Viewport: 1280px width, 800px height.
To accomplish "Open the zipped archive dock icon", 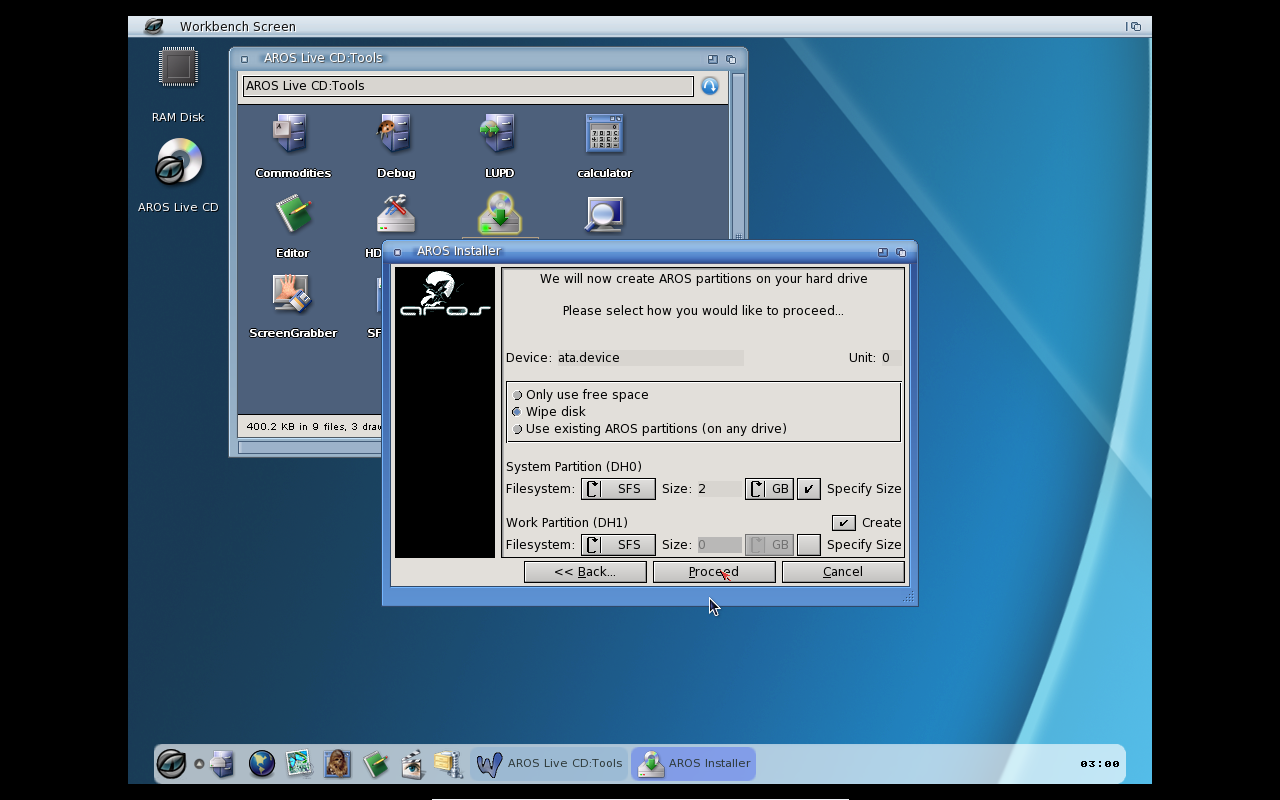I will [448, 764].
